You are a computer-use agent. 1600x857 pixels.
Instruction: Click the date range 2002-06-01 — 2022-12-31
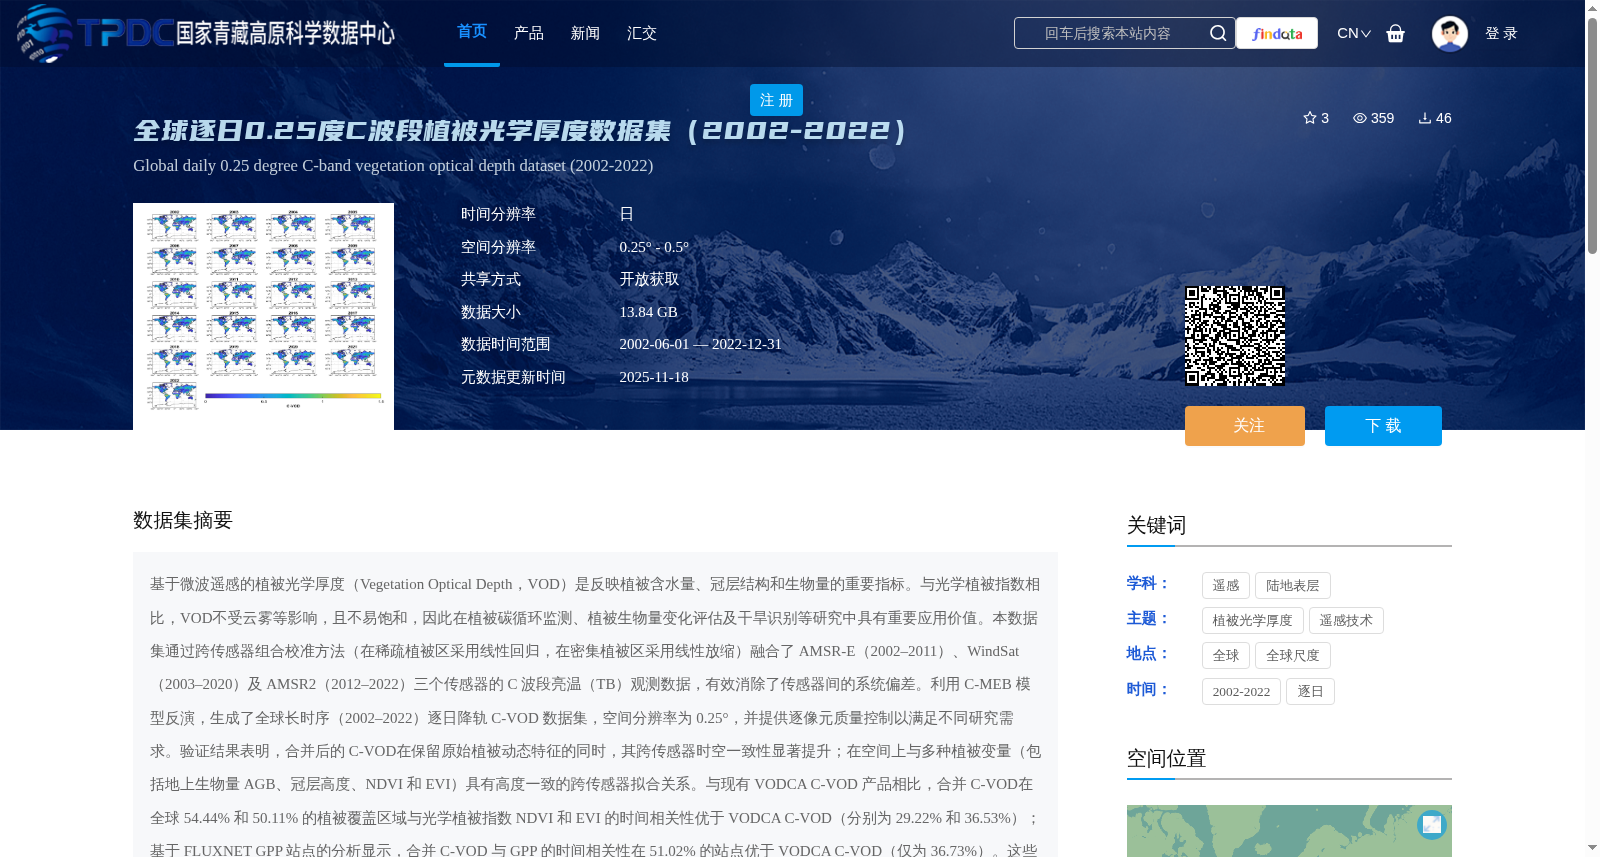(700, 345)
